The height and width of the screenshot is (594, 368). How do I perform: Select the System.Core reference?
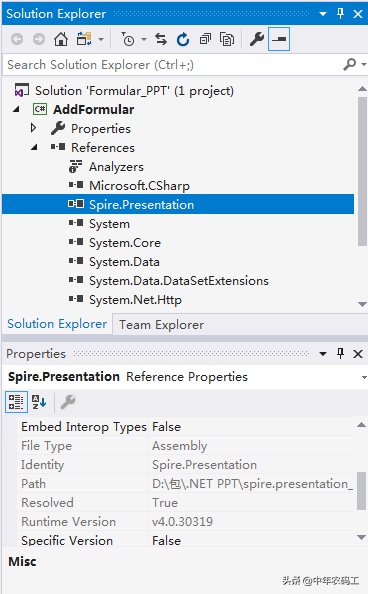click(x=125, y=243)
